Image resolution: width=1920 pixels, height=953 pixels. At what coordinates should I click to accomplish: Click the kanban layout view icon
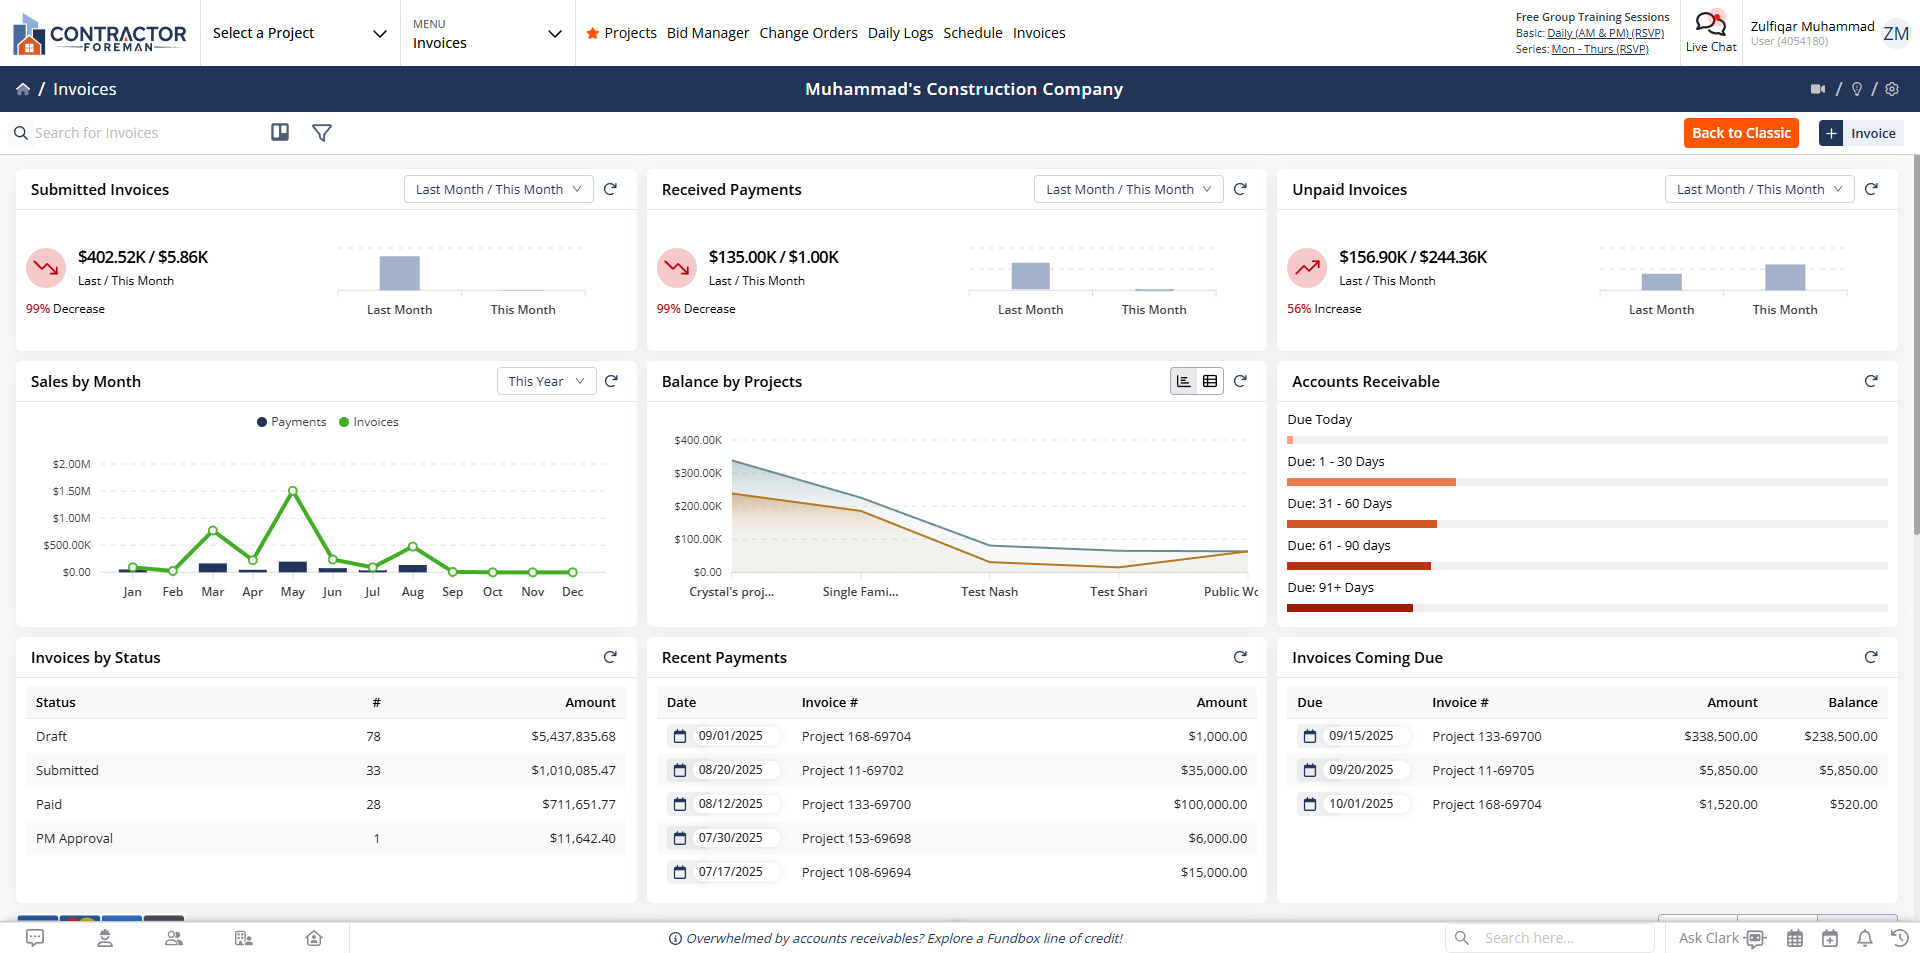pyautogui.click(x=280, y=133)
